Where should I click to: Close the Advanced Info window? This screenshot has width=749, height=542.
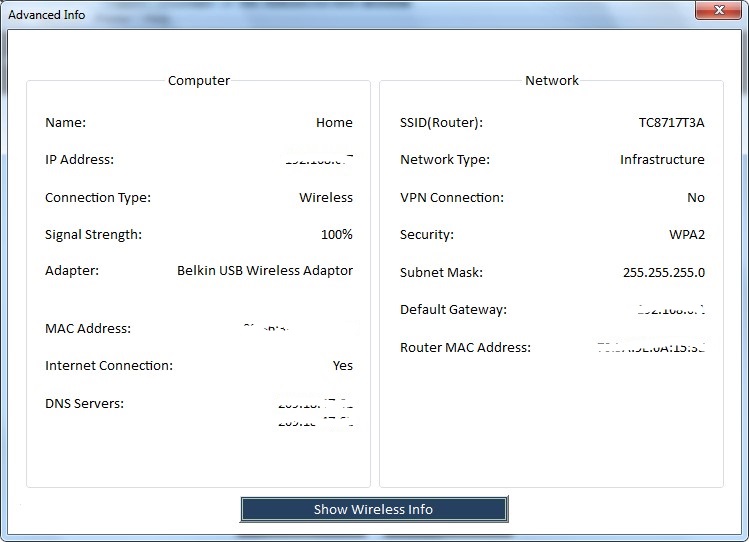(x=719, y=10)
